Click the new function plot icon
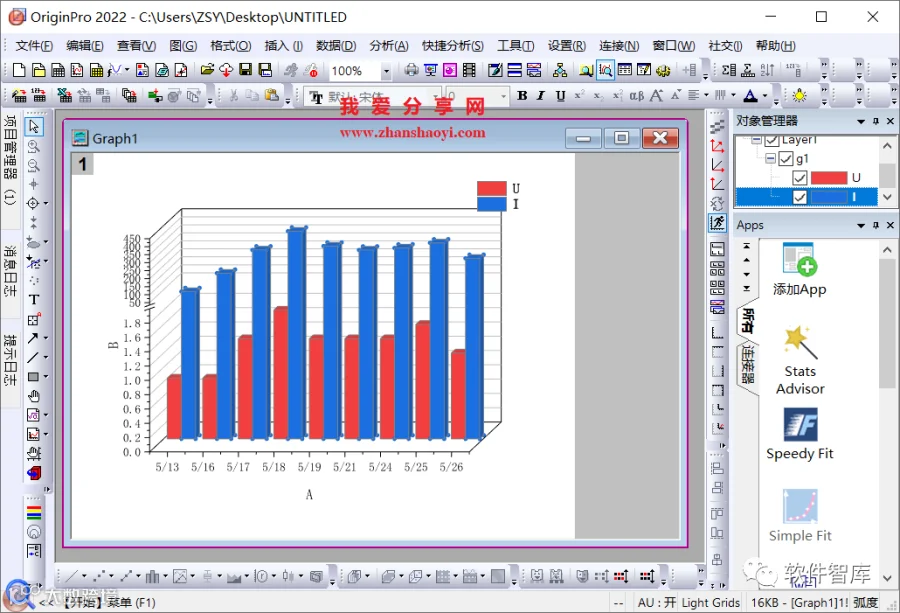Image resolution: width=900 pixels, height=613 pixels. [x=115, y=70]
